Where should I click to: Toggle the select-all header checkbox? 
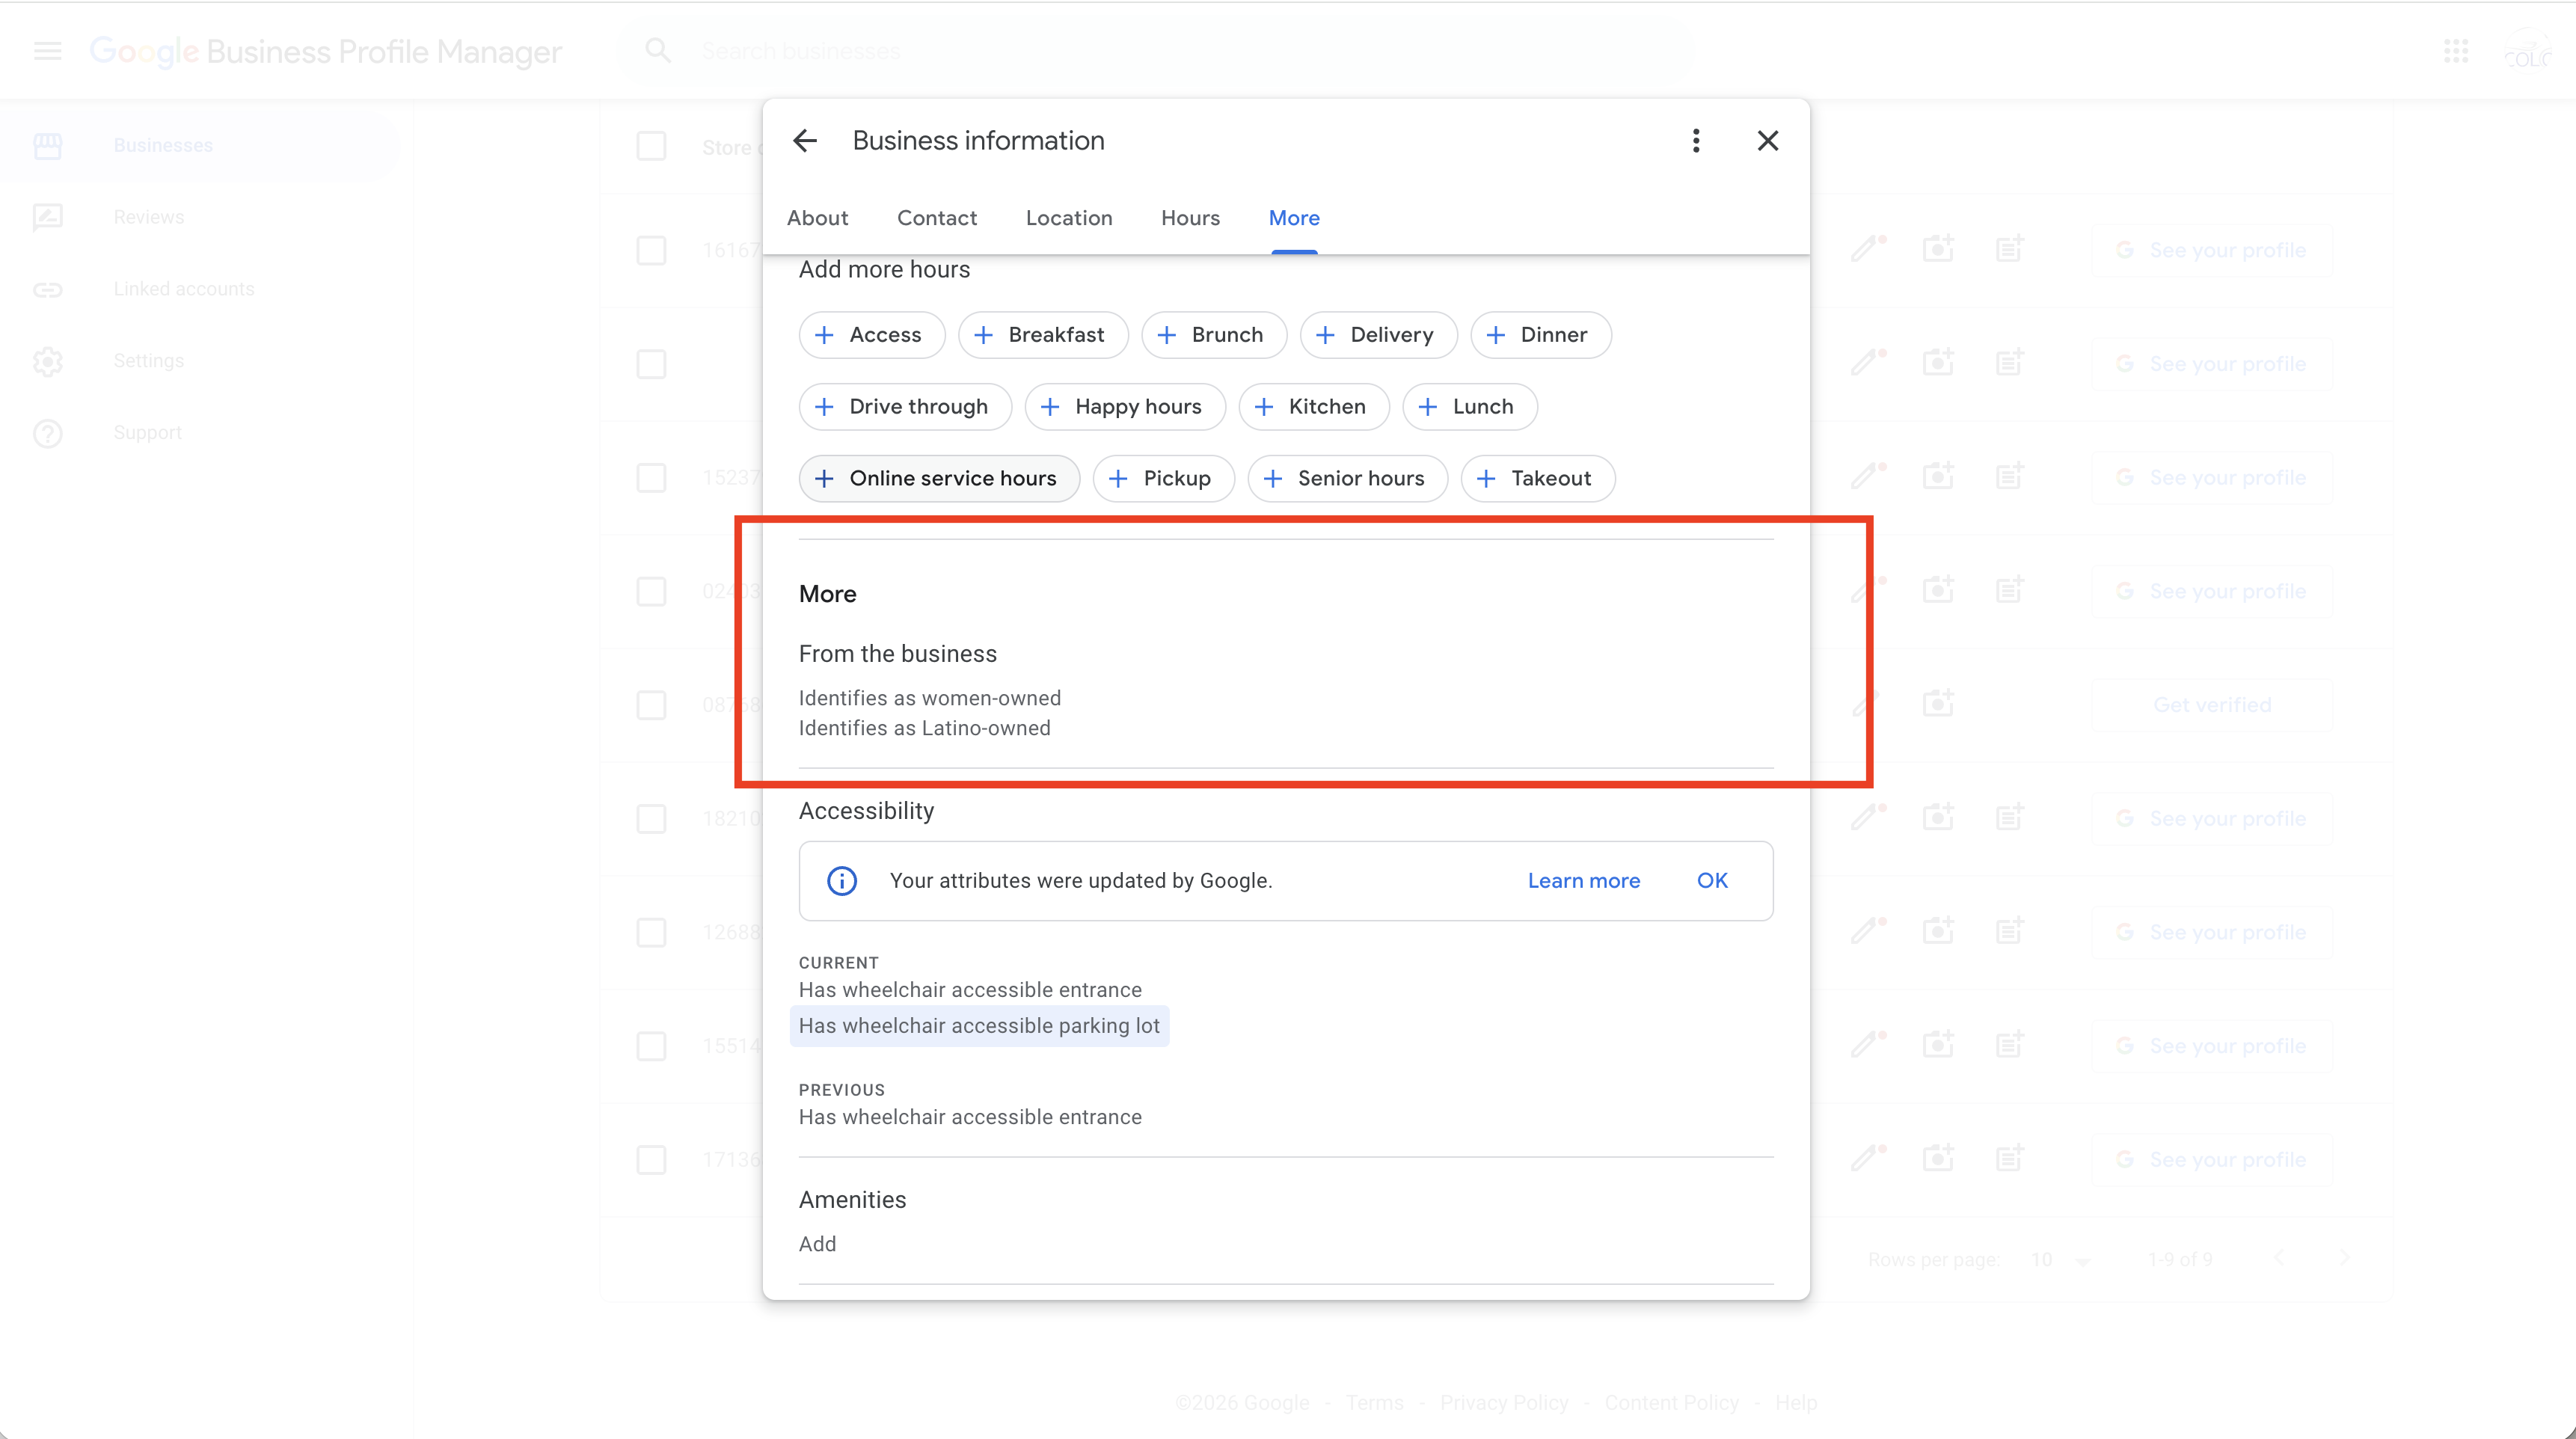pos(651,147)
